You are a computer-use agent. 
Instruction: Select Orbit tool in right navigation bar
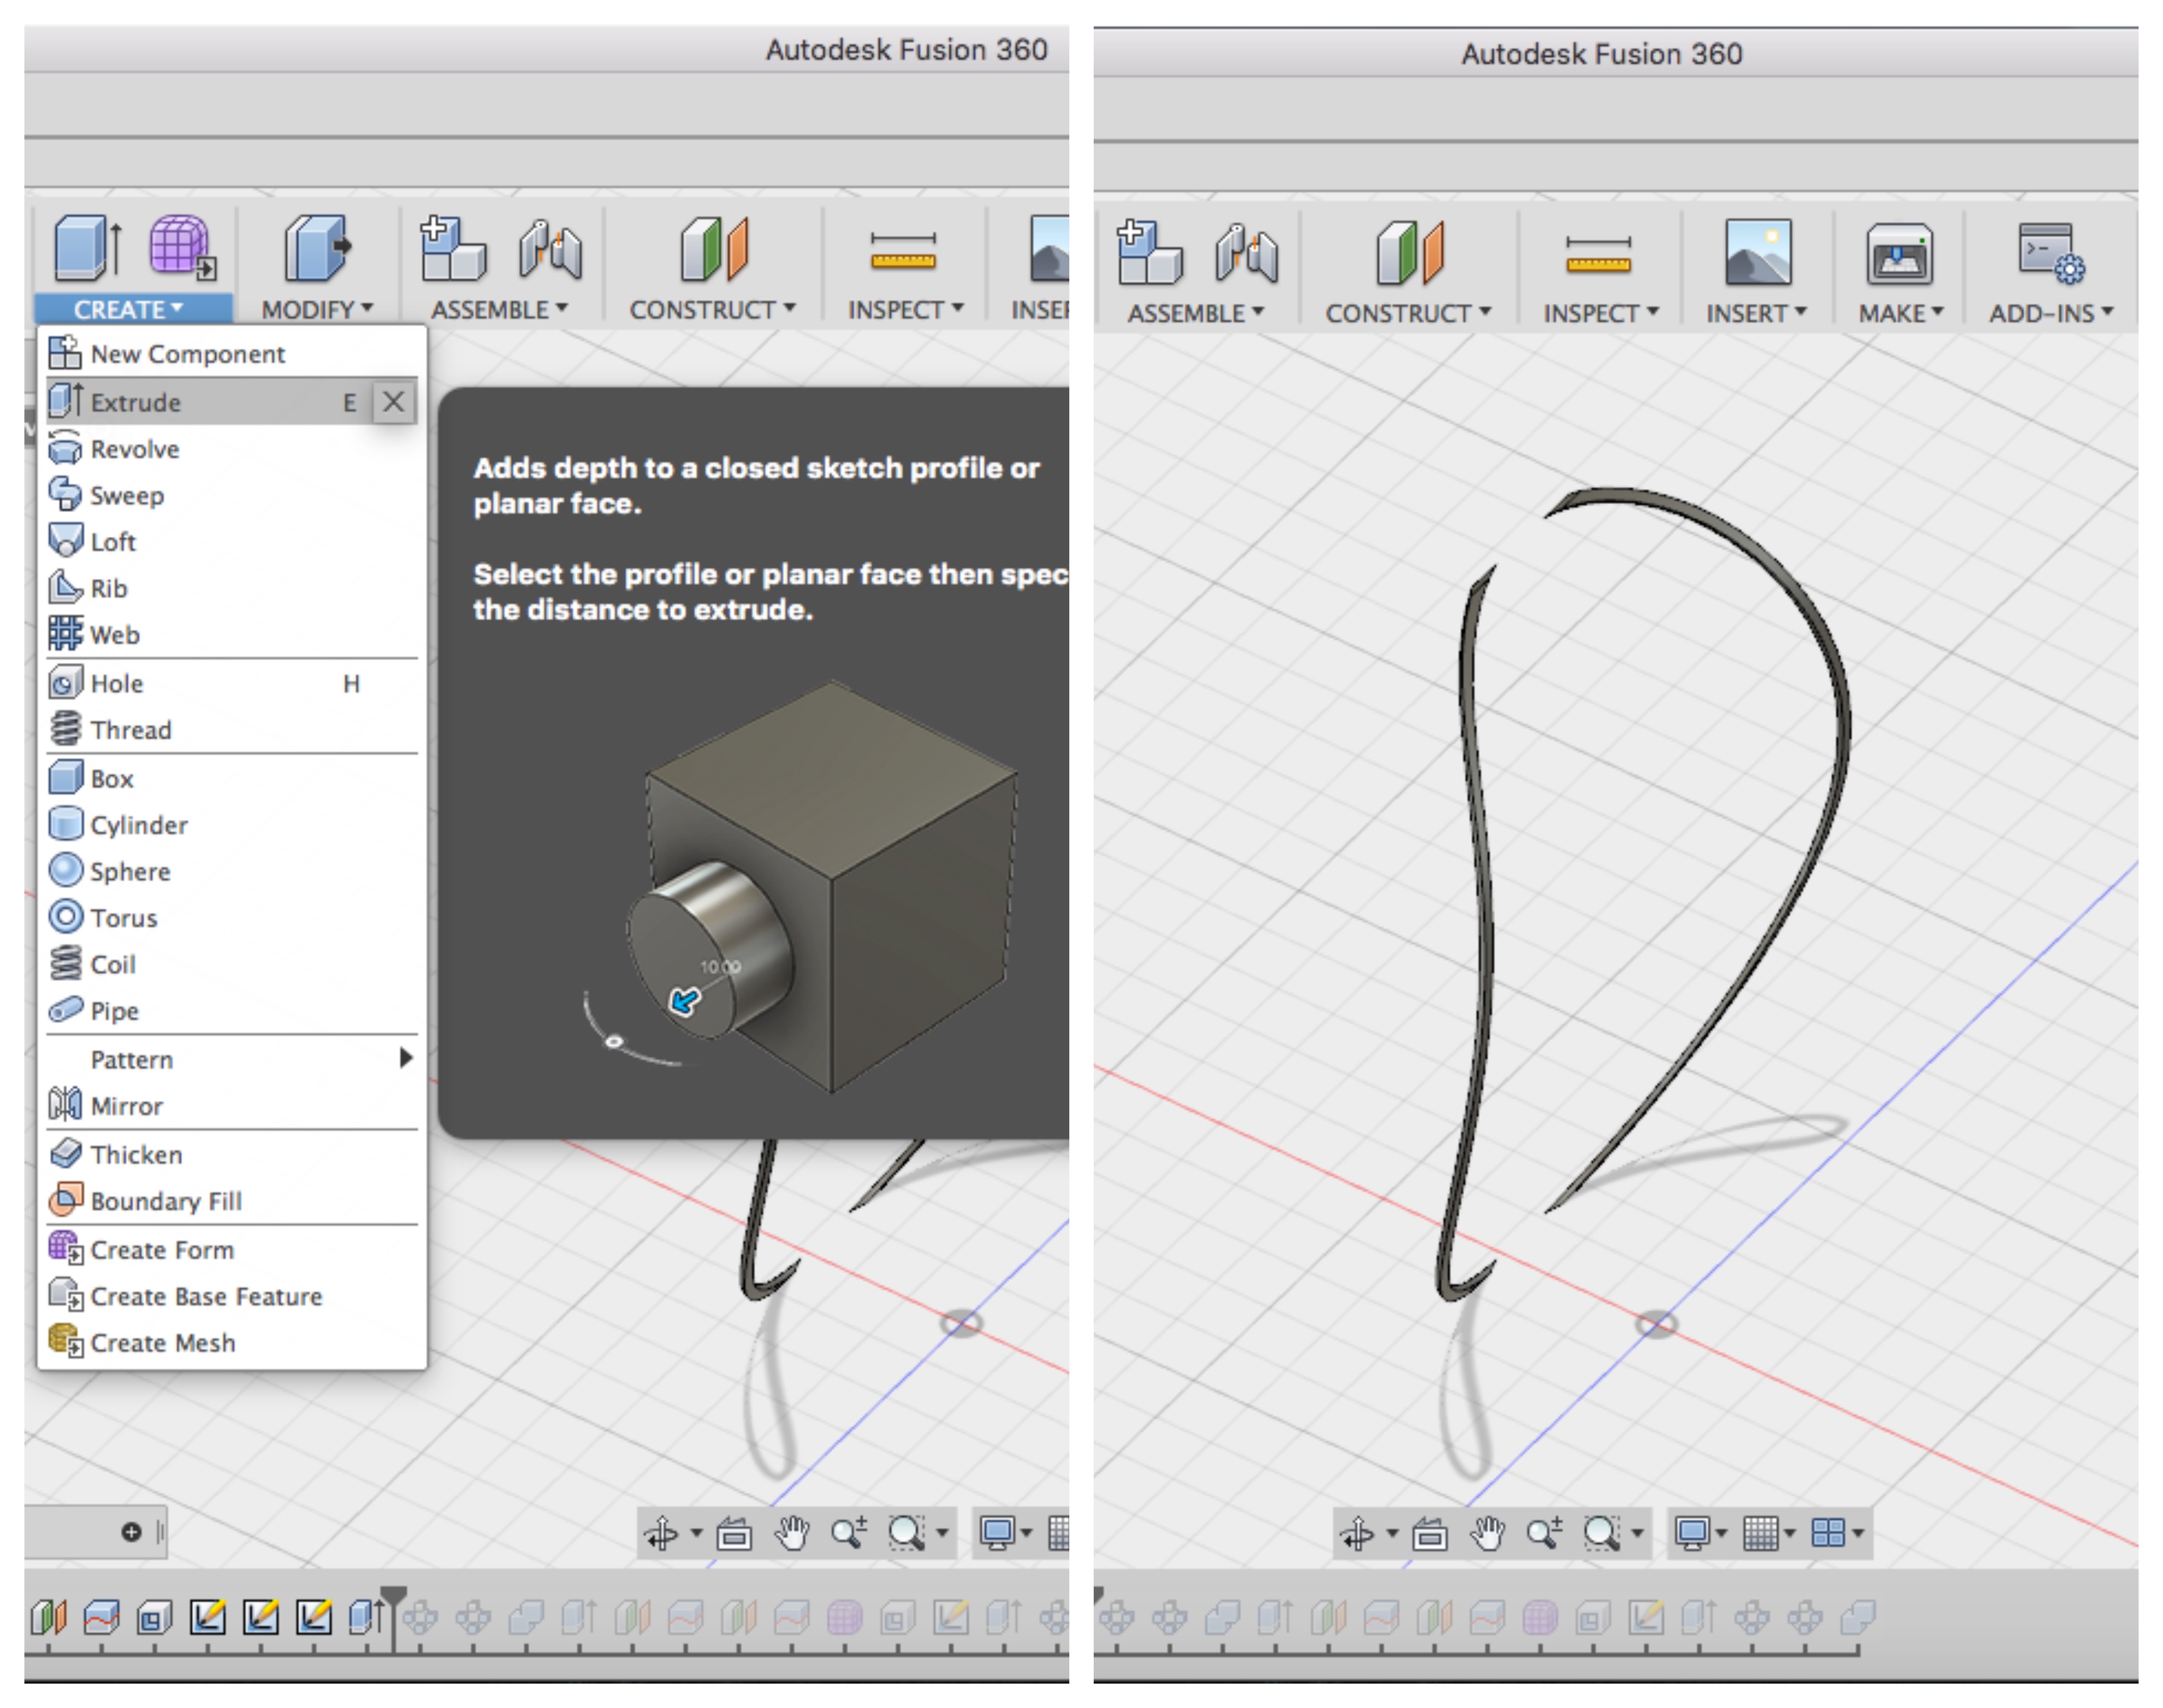tap(1357, 1533)
